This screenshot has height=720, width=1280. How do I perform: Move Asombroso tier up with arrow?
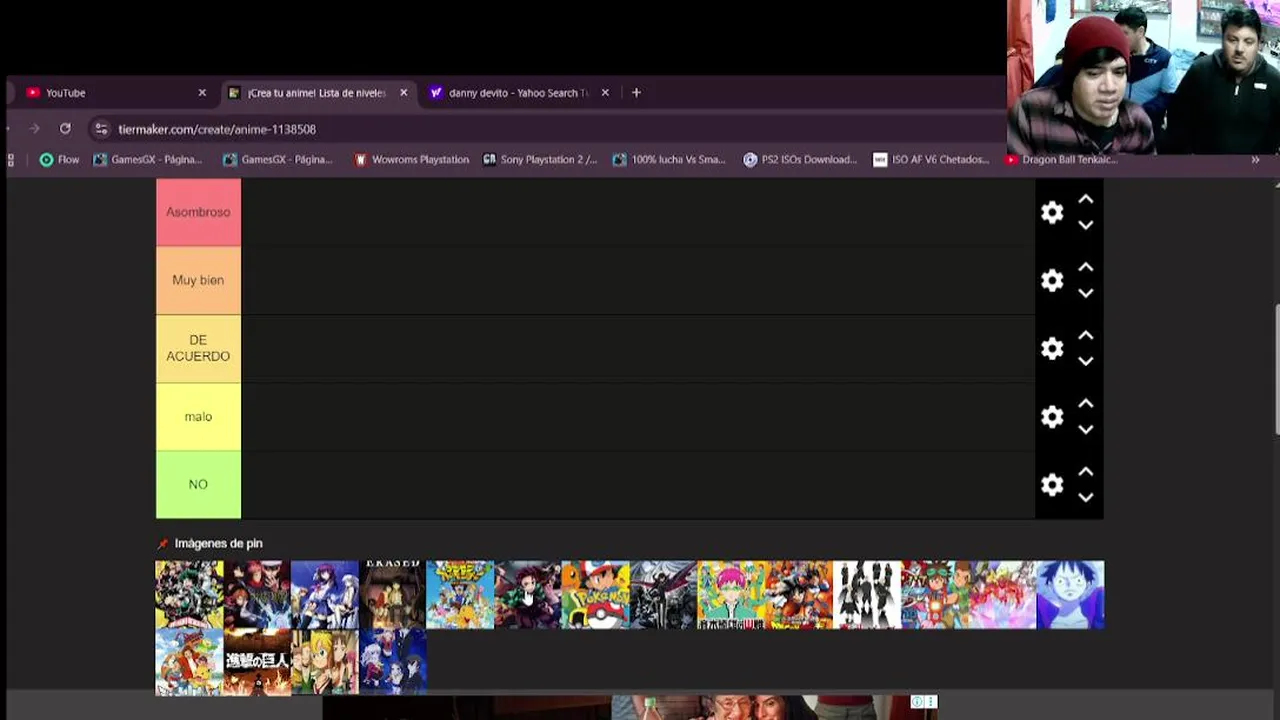click(1086, 200)
